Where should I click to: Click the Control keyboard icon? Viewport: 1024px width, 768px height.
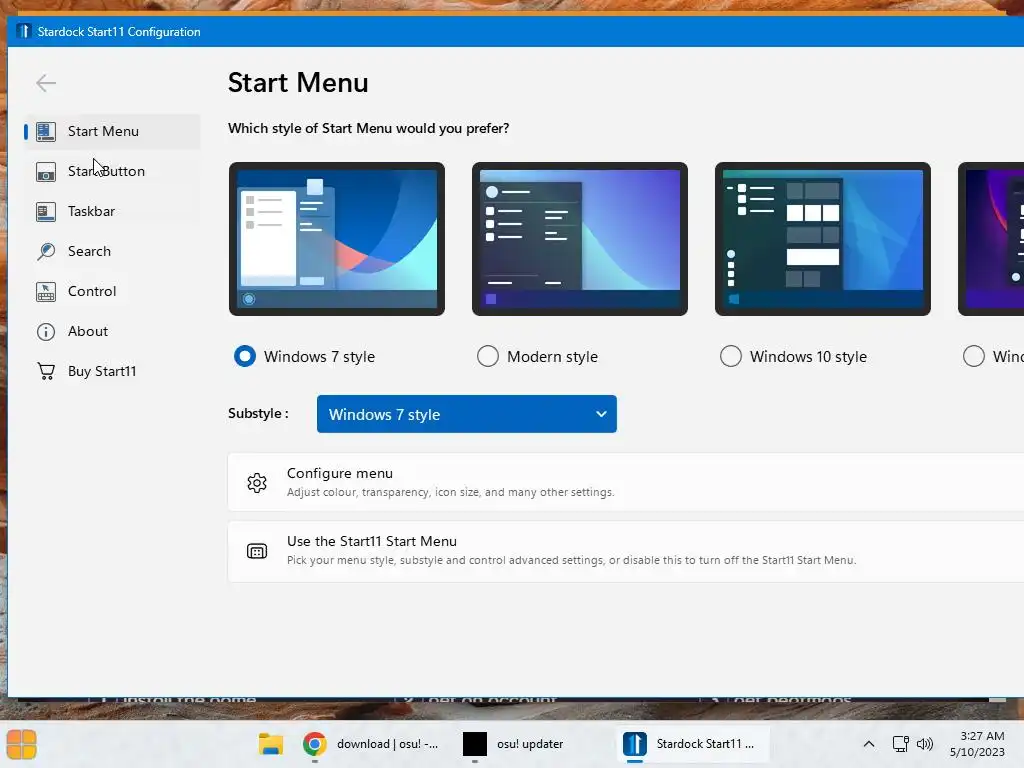click(x=46, y=292)
